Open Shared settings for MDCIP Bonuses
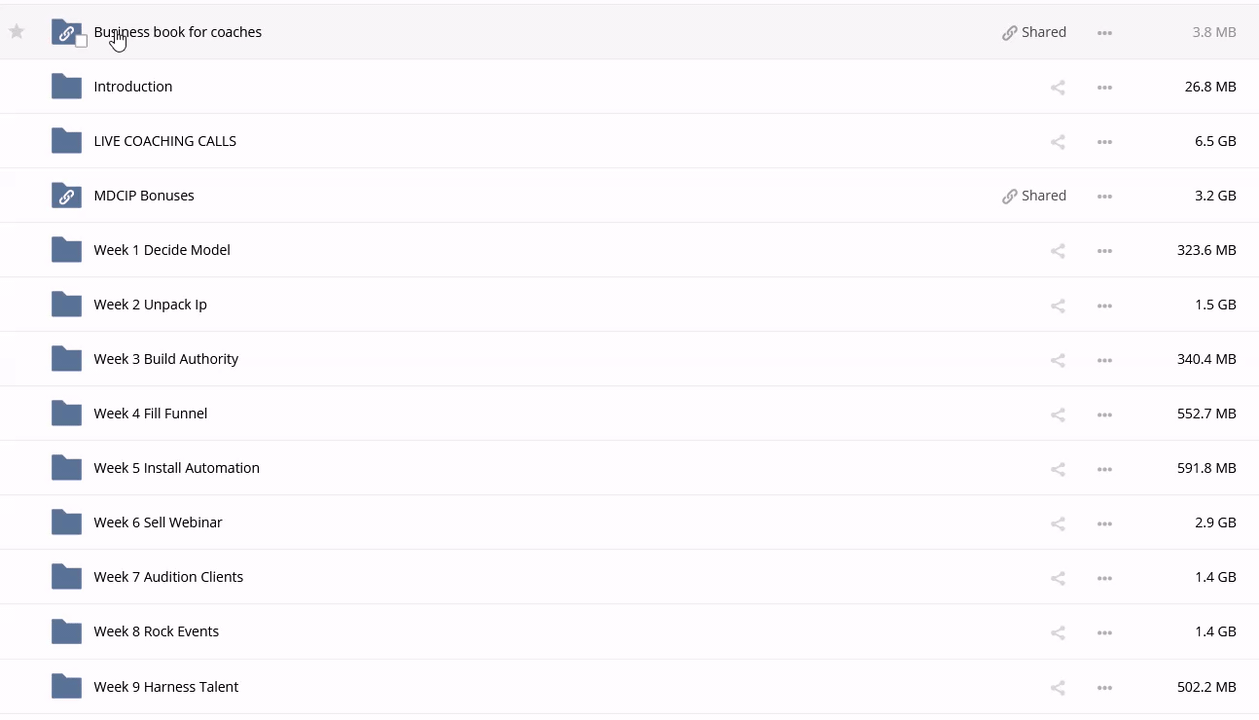This screenshot has height=720, width=1259. (x=1034, y=196)
